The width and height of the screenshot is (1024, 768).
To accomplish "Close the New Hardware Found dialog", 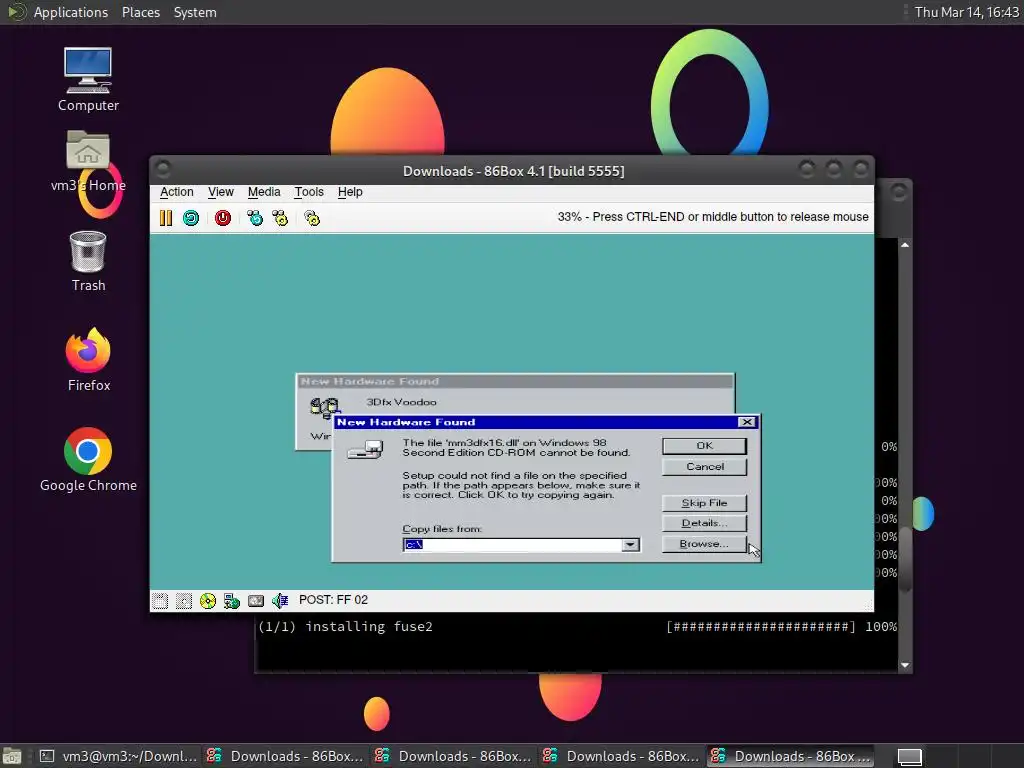I will (x=746, y=423).
